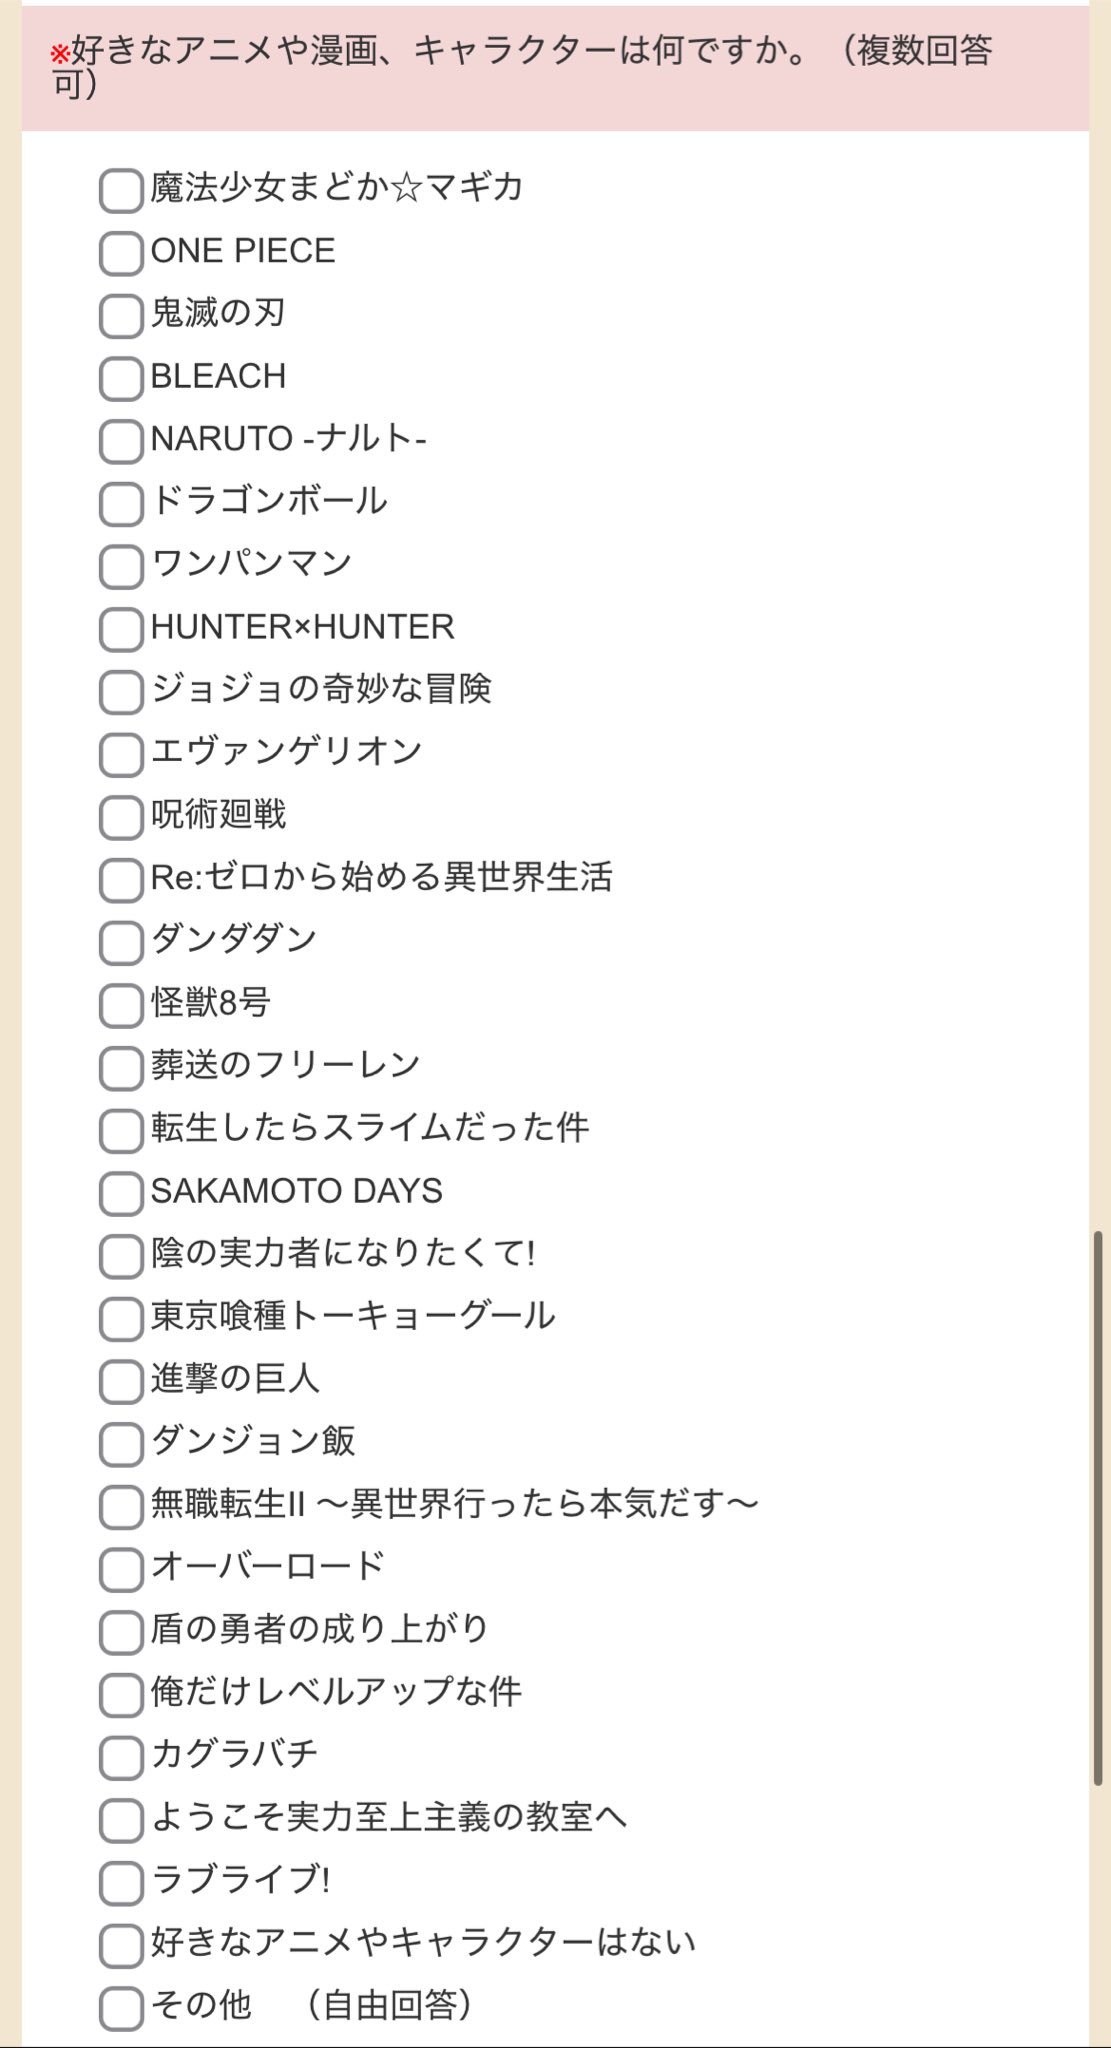Select the ONE PIECE checkbox
This screenshot has width=1111, height=2048.
point(121,253)
